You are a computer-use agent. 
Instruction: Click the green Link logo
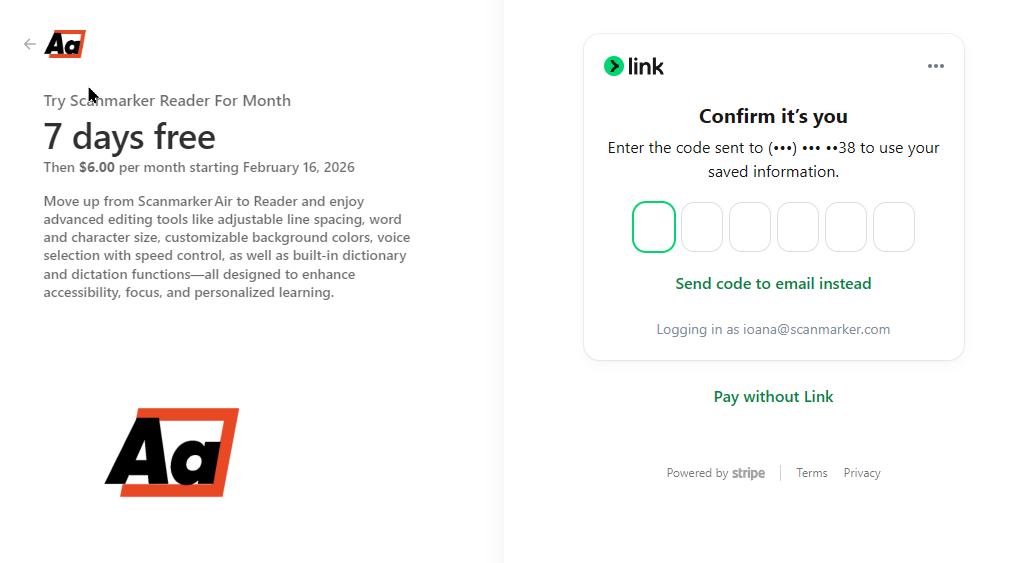(634, 67)
